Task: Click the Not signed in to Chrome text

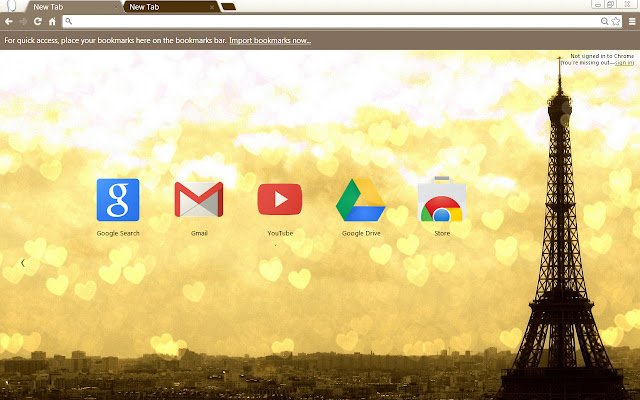Action: point(602,56)
